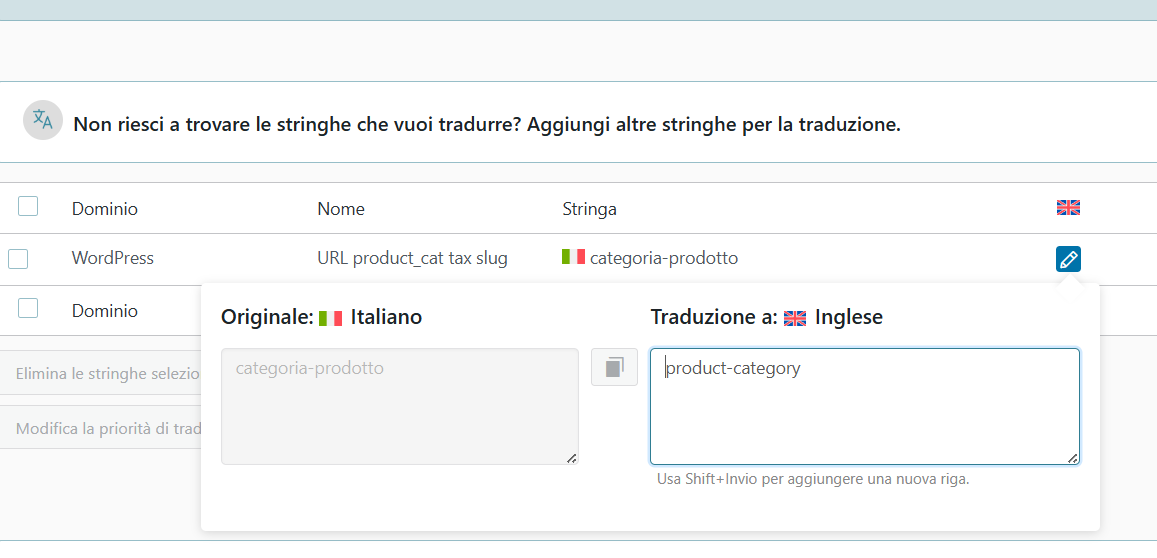Click the Italian flag next to Originale
This screenshot has height=558, width=1157.
click(x=331, y=318)
